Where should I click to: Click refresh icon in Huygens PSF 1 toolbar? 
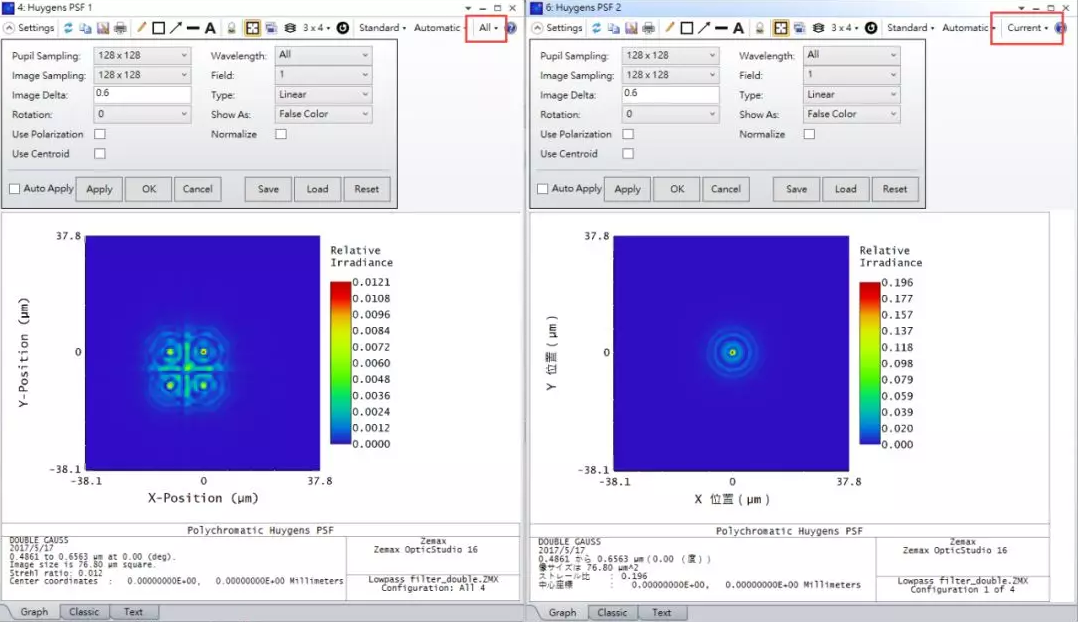[x=68, y=28]
